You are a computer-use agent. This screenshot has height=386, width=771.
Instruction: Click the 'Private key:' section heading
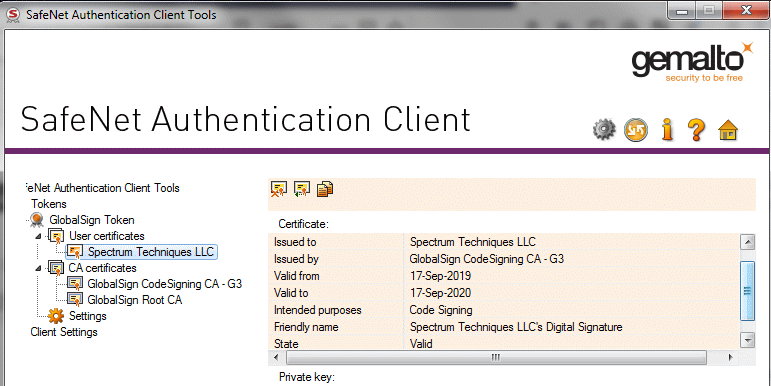(x=307, y=377)
